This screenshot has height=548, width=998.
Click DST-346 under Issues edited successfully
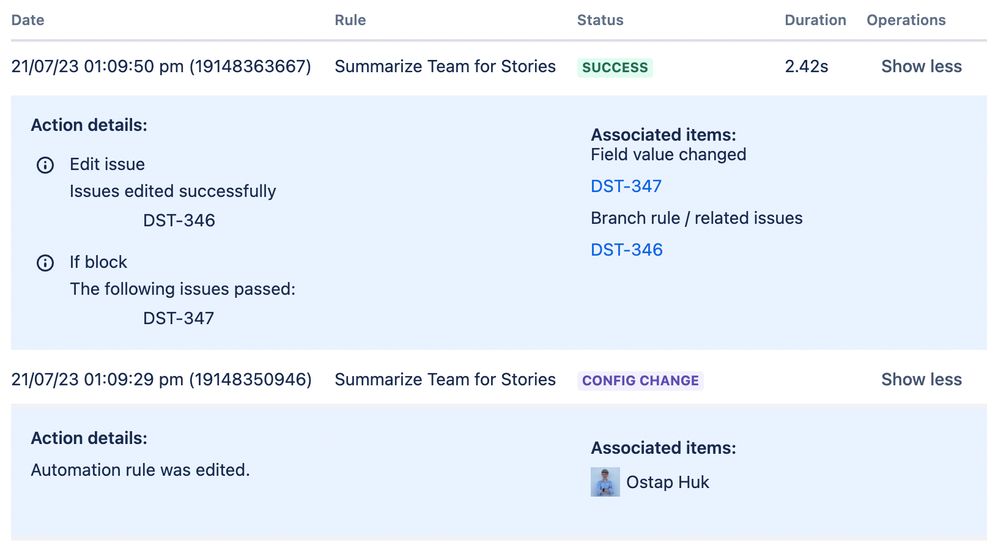[x=179, y=221]
